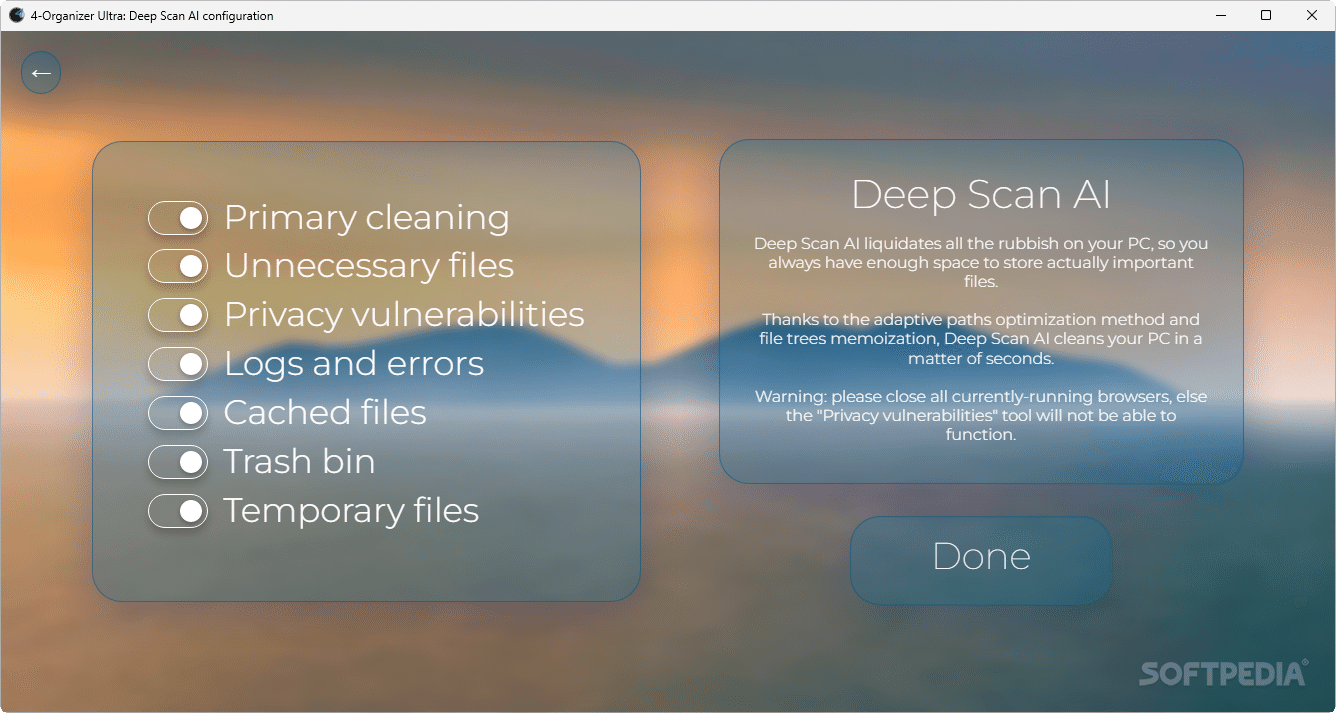This screenshot has width=1336, height=713.
Task: Close the Deep Scan AI configuration window
Action: [1312, 15]
